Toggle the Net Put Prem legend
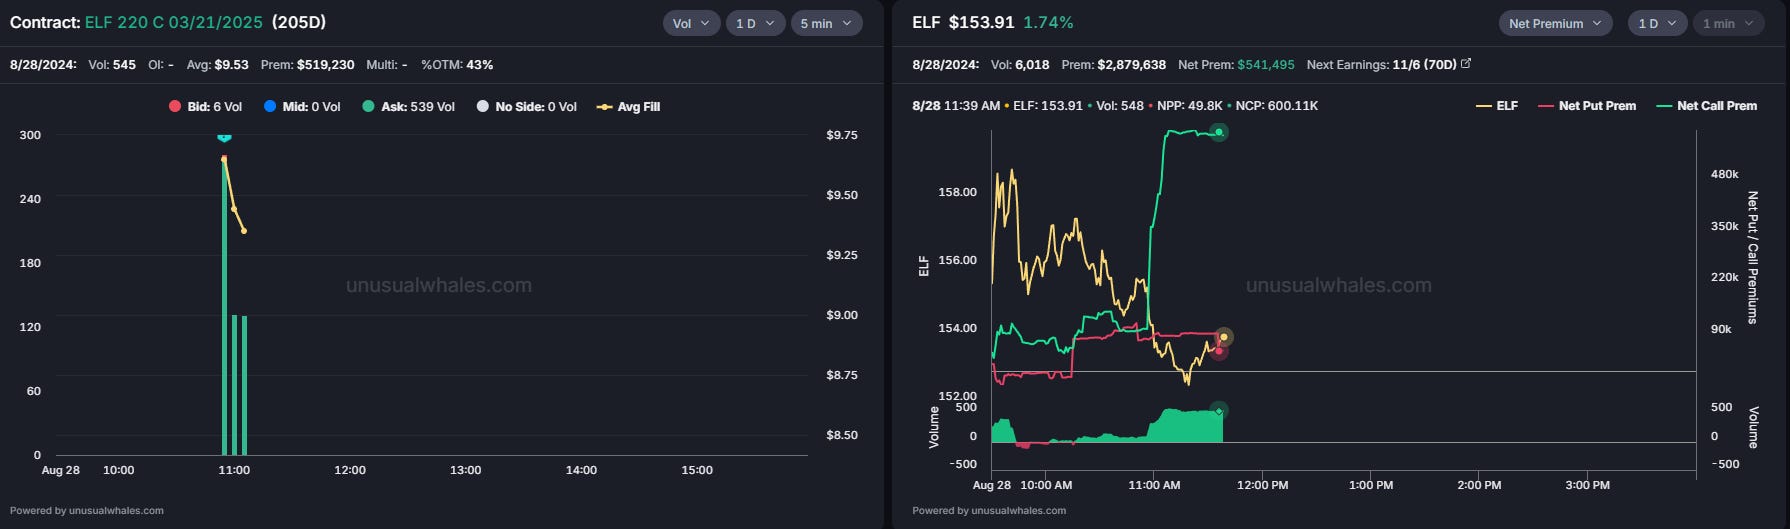 [x=1587, y=106]
